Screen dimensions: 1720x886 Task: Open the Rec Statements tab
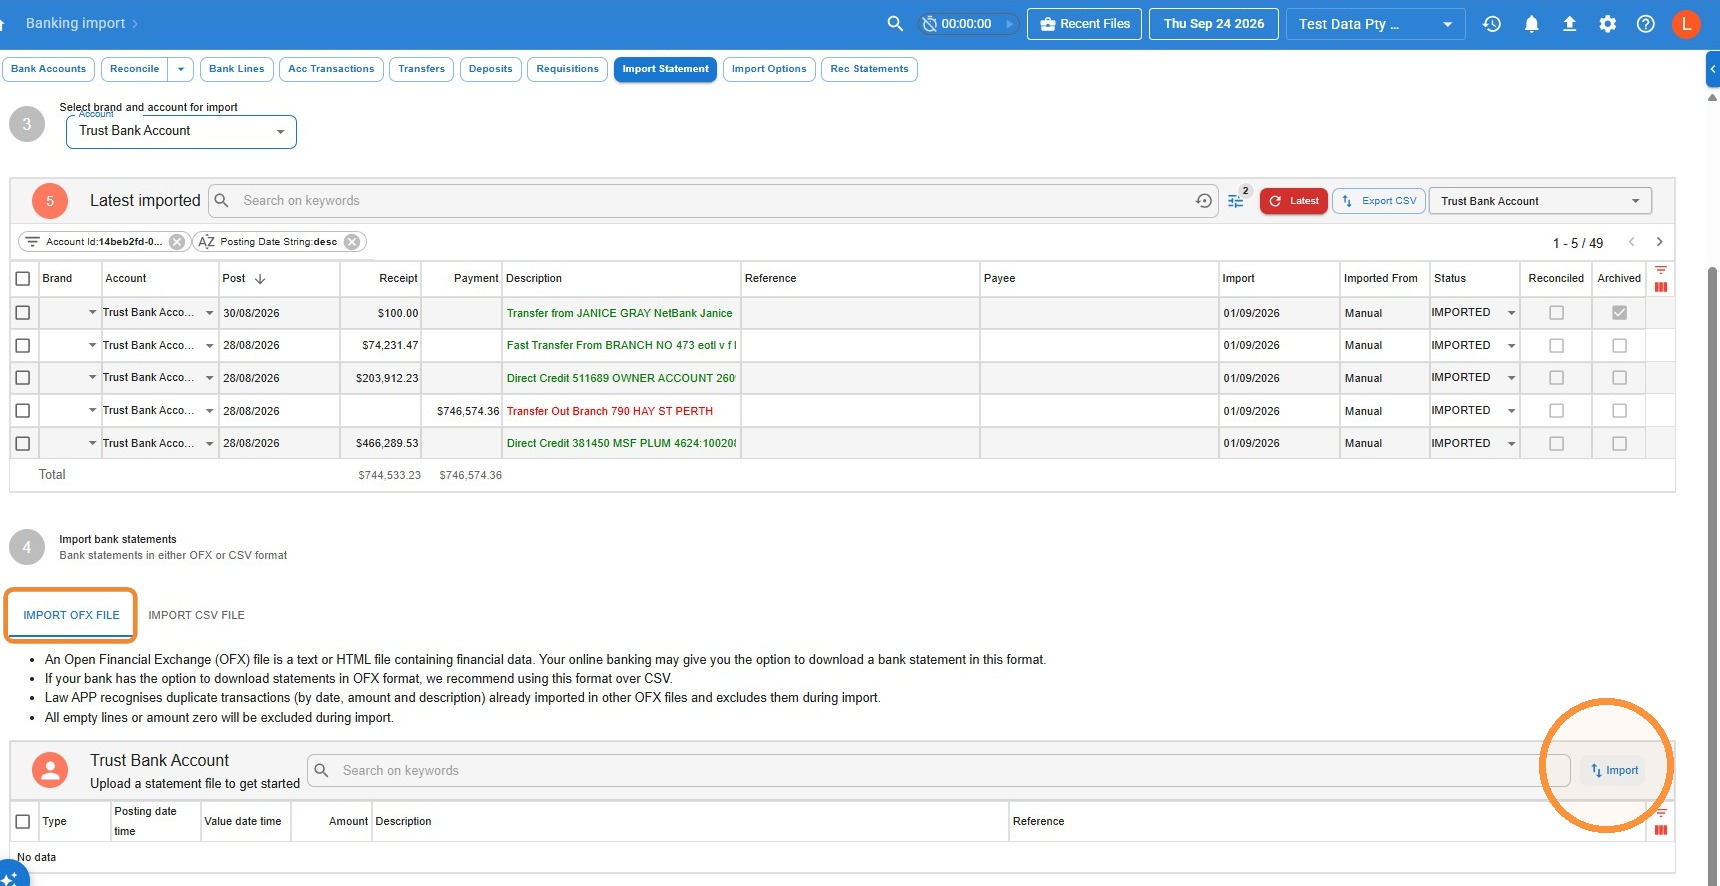[869, 69]
